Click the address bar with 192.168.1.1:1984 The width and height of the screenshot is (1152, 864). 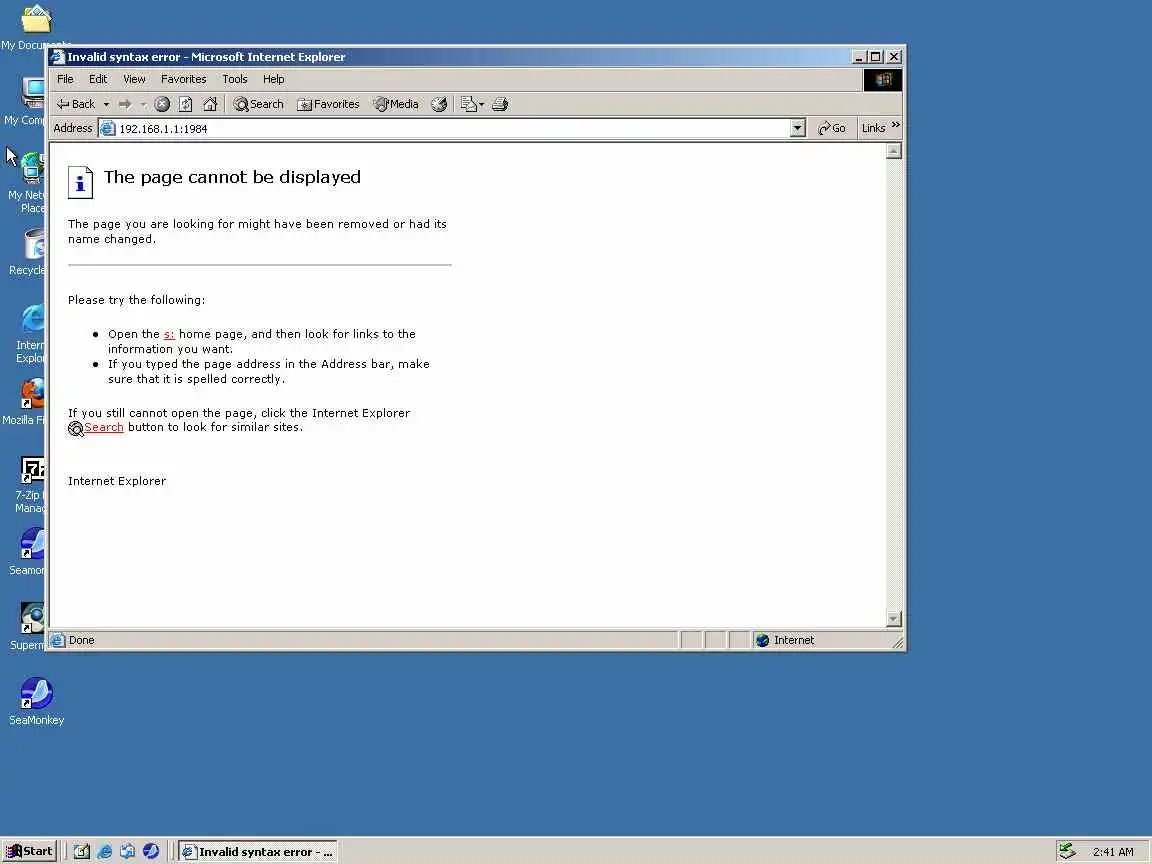453,129
